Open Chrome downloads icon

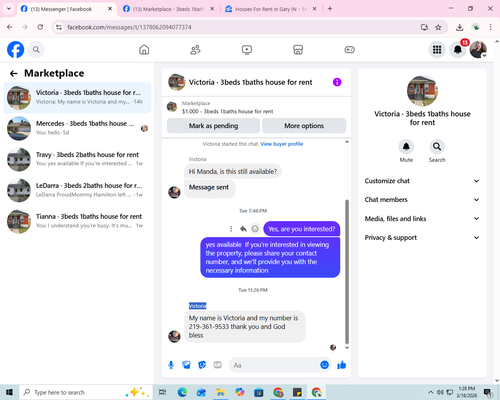460,27
